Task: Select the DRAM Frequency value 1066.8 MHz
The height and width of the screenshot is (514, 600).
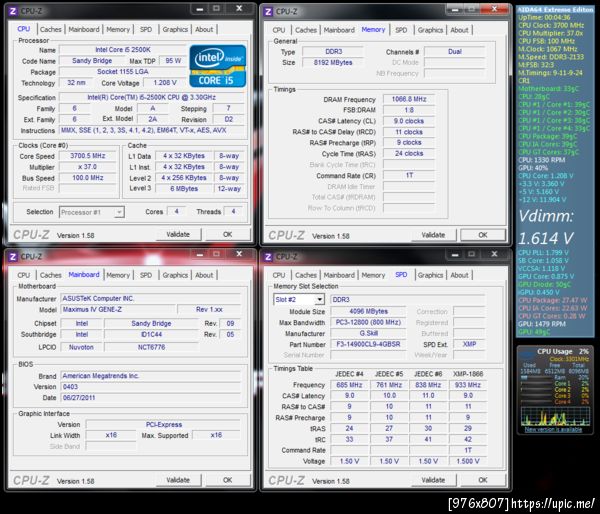Action: point(409,99)
